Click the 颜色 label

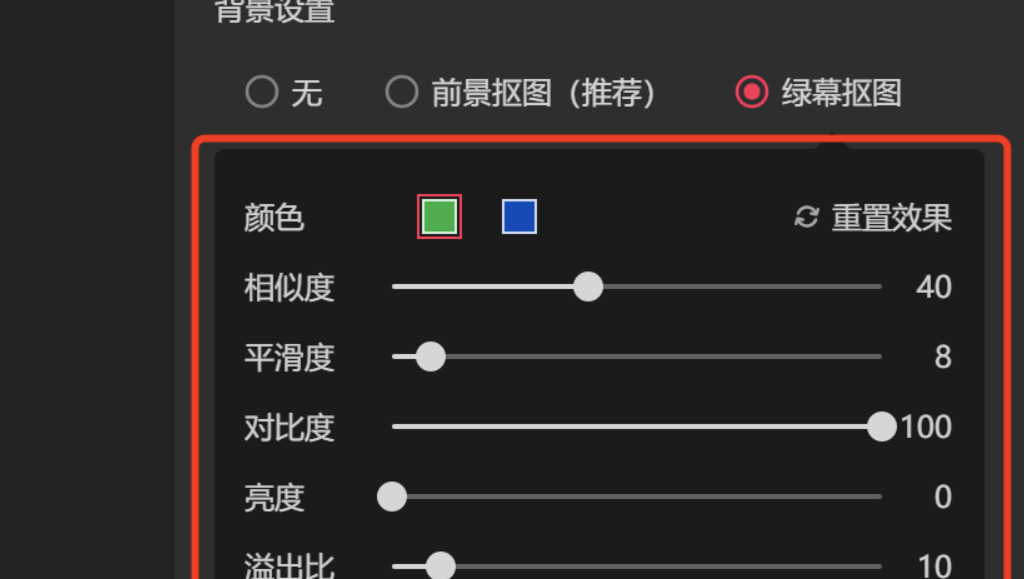pyautogui.click(x=274, y=218)
